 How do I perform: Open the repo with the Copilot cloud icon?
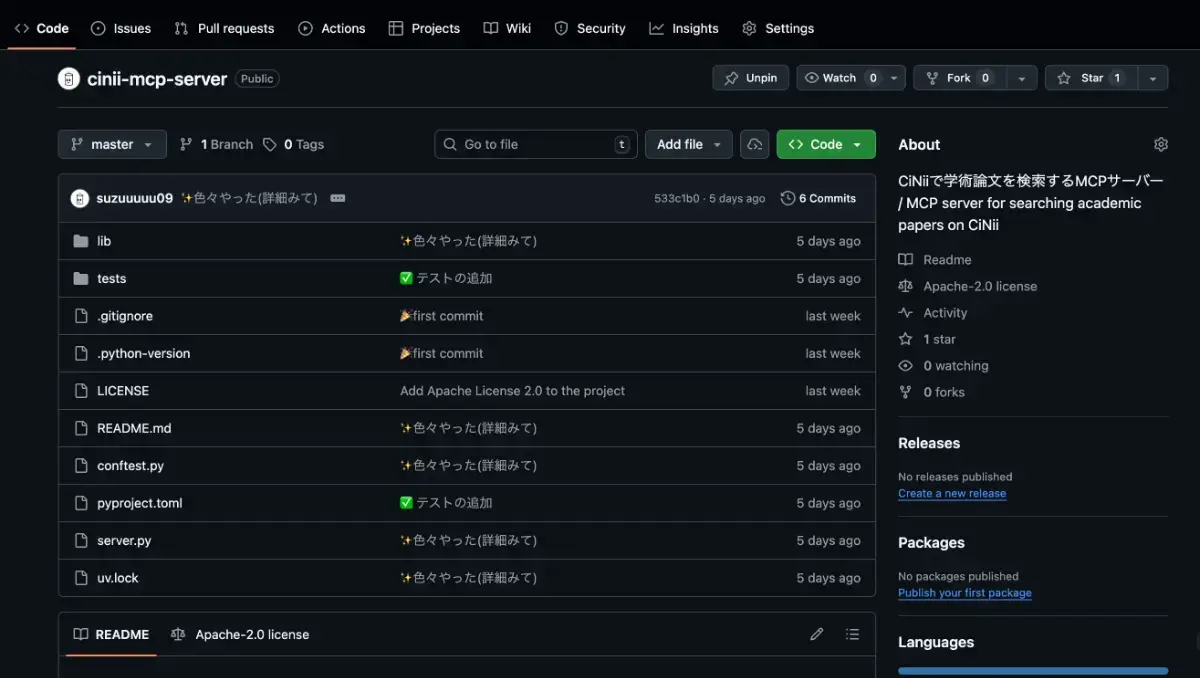(755, 144)
